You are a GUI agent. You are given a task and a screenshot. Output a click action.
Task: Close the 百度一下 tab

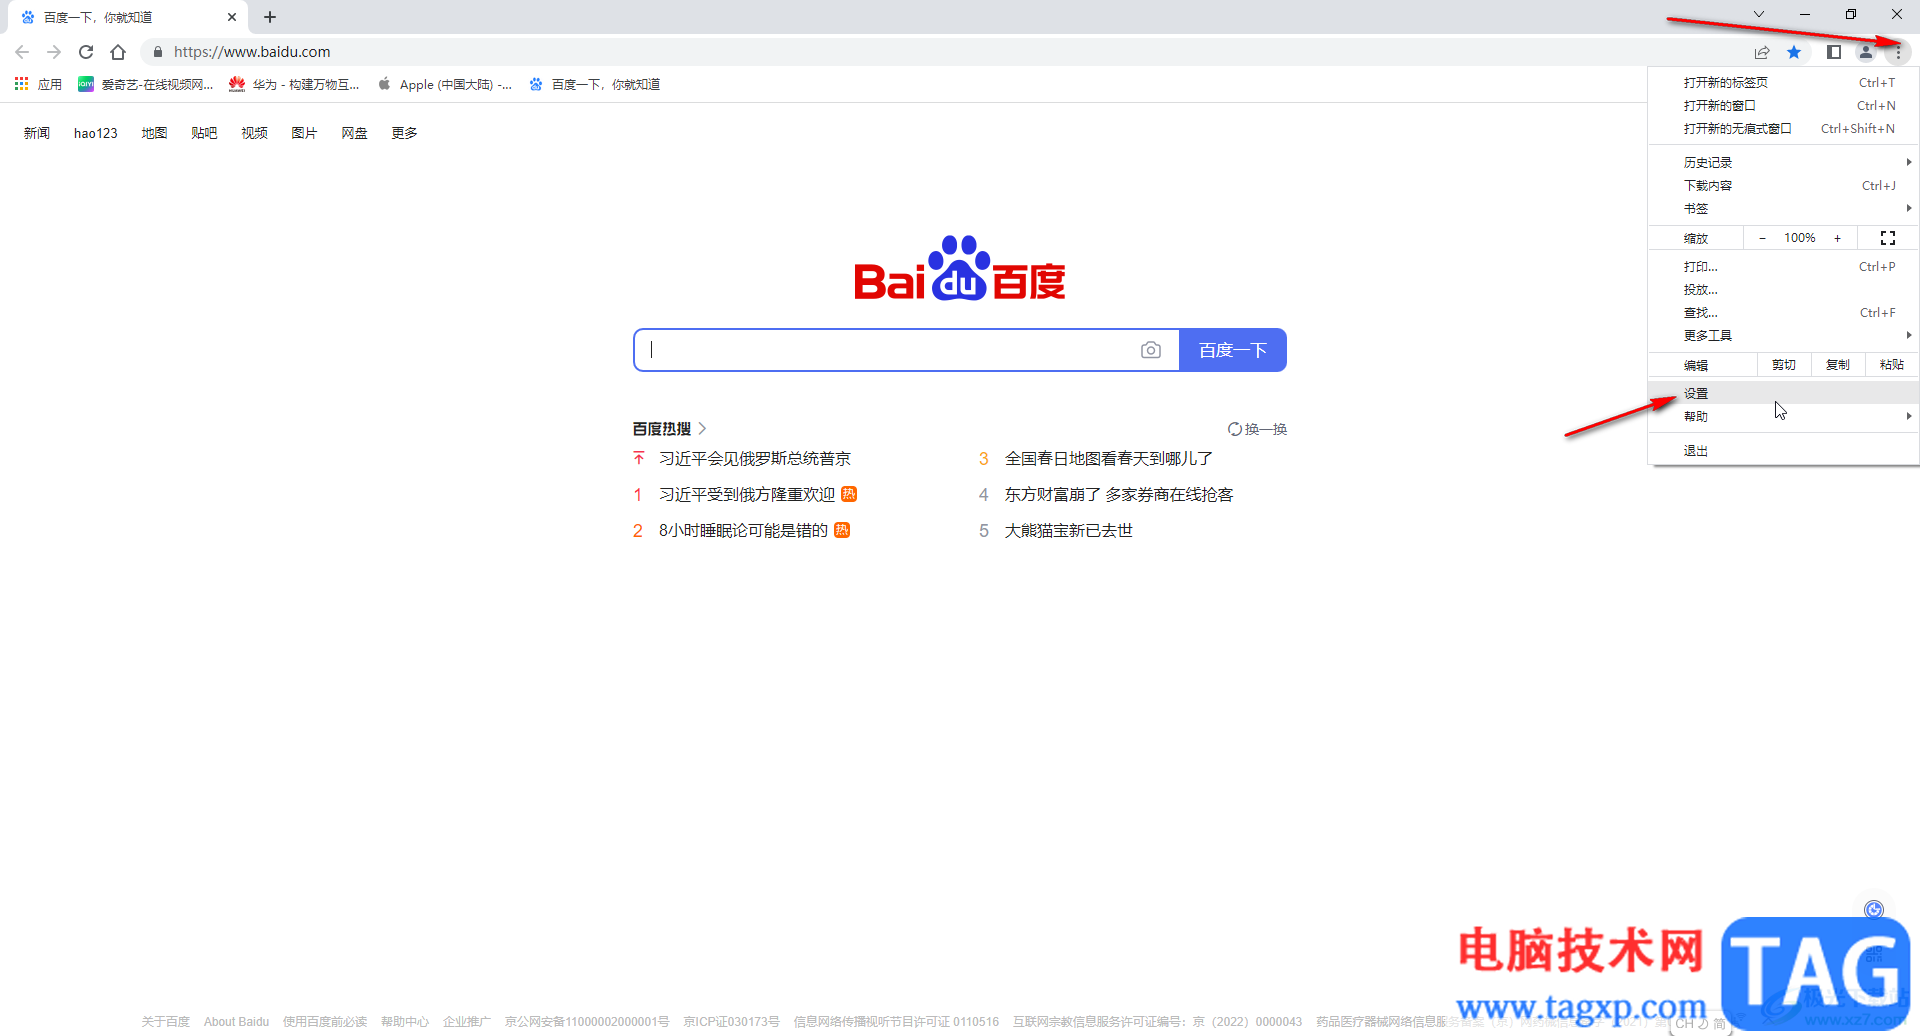[232, 17]
